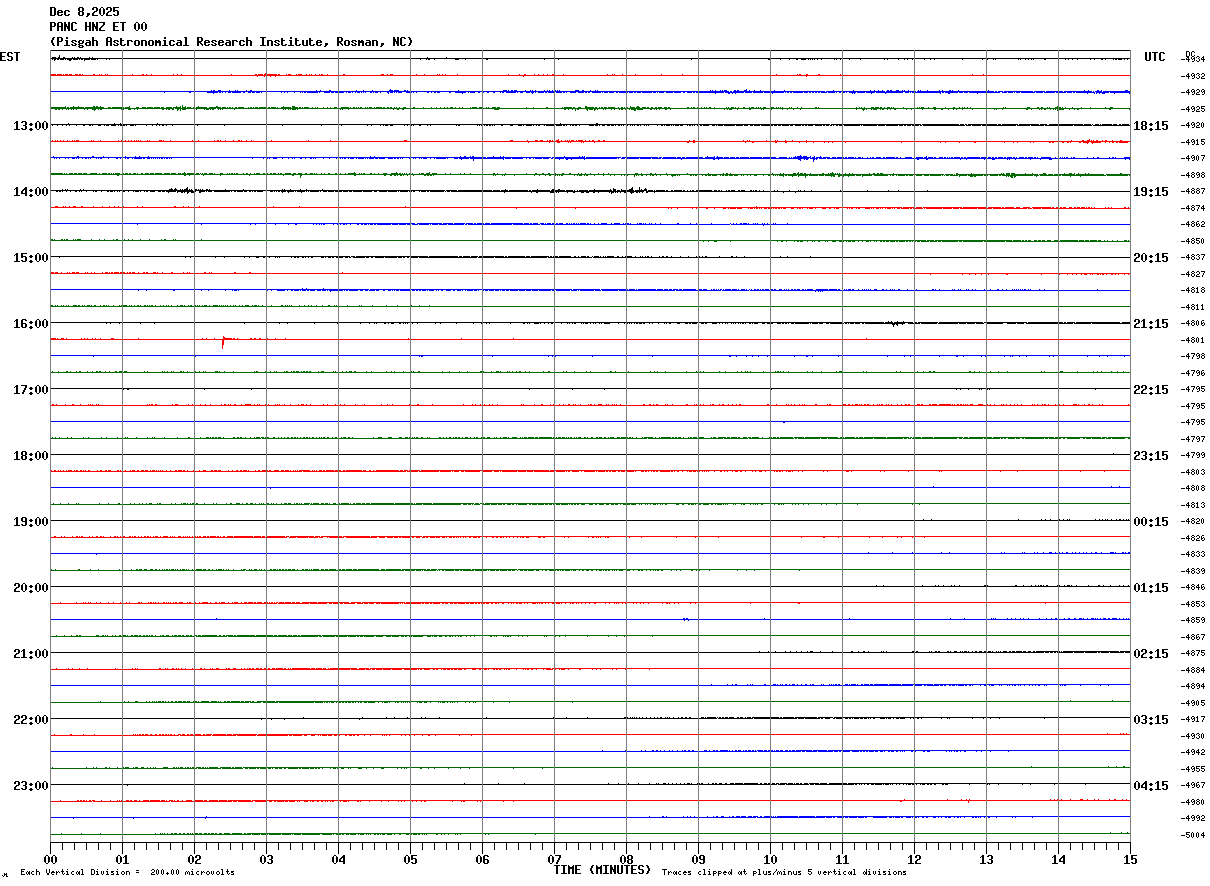Screen dimensions: 1210x886
Task: Click the 14:00 EST time label
Action: pyautogui.click(x=30, y=192)
